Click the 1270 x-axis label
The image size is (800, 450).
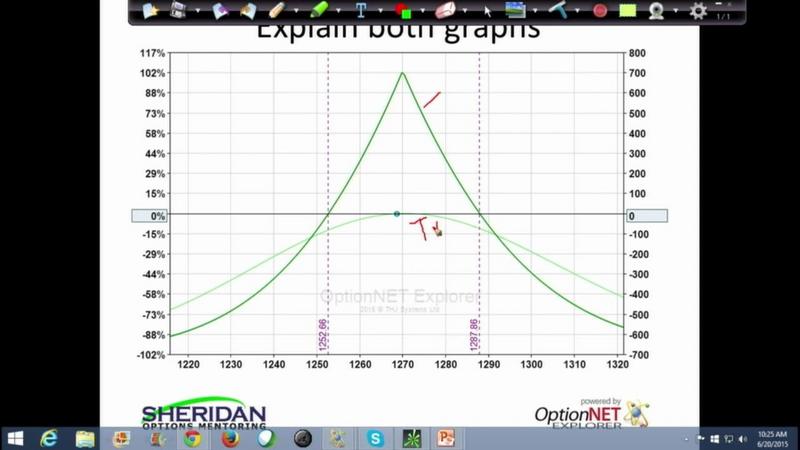(x=403, y=364)
